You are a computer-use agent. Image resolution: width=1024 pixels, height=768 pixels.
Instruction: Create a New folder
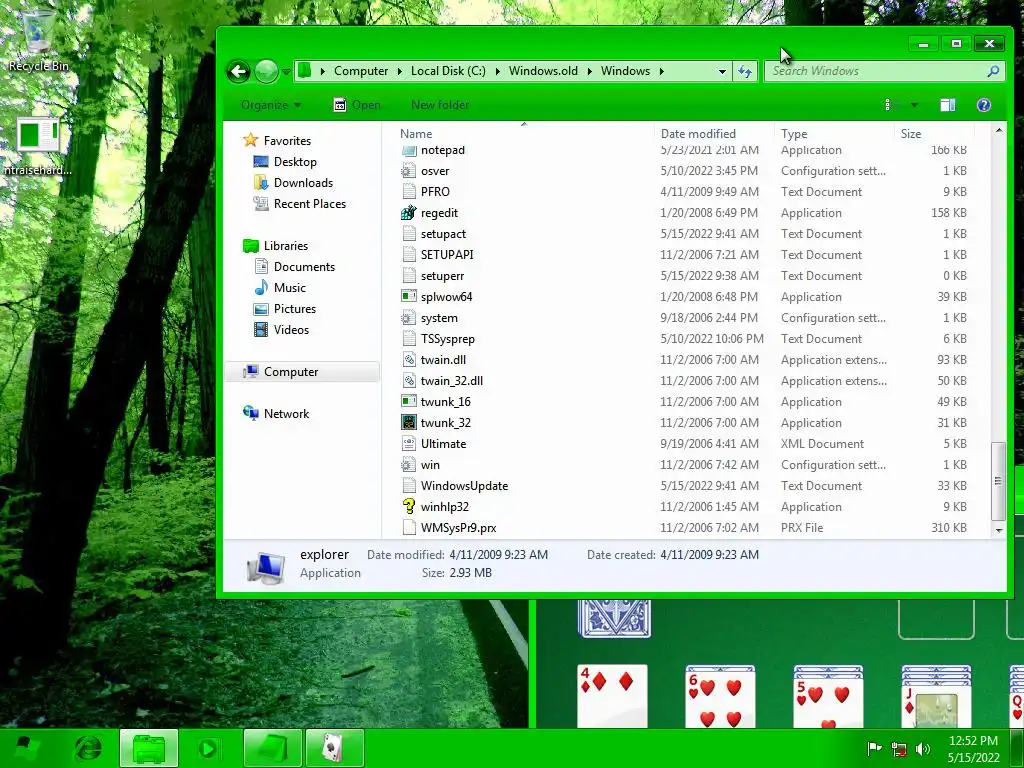coord(440,105)
